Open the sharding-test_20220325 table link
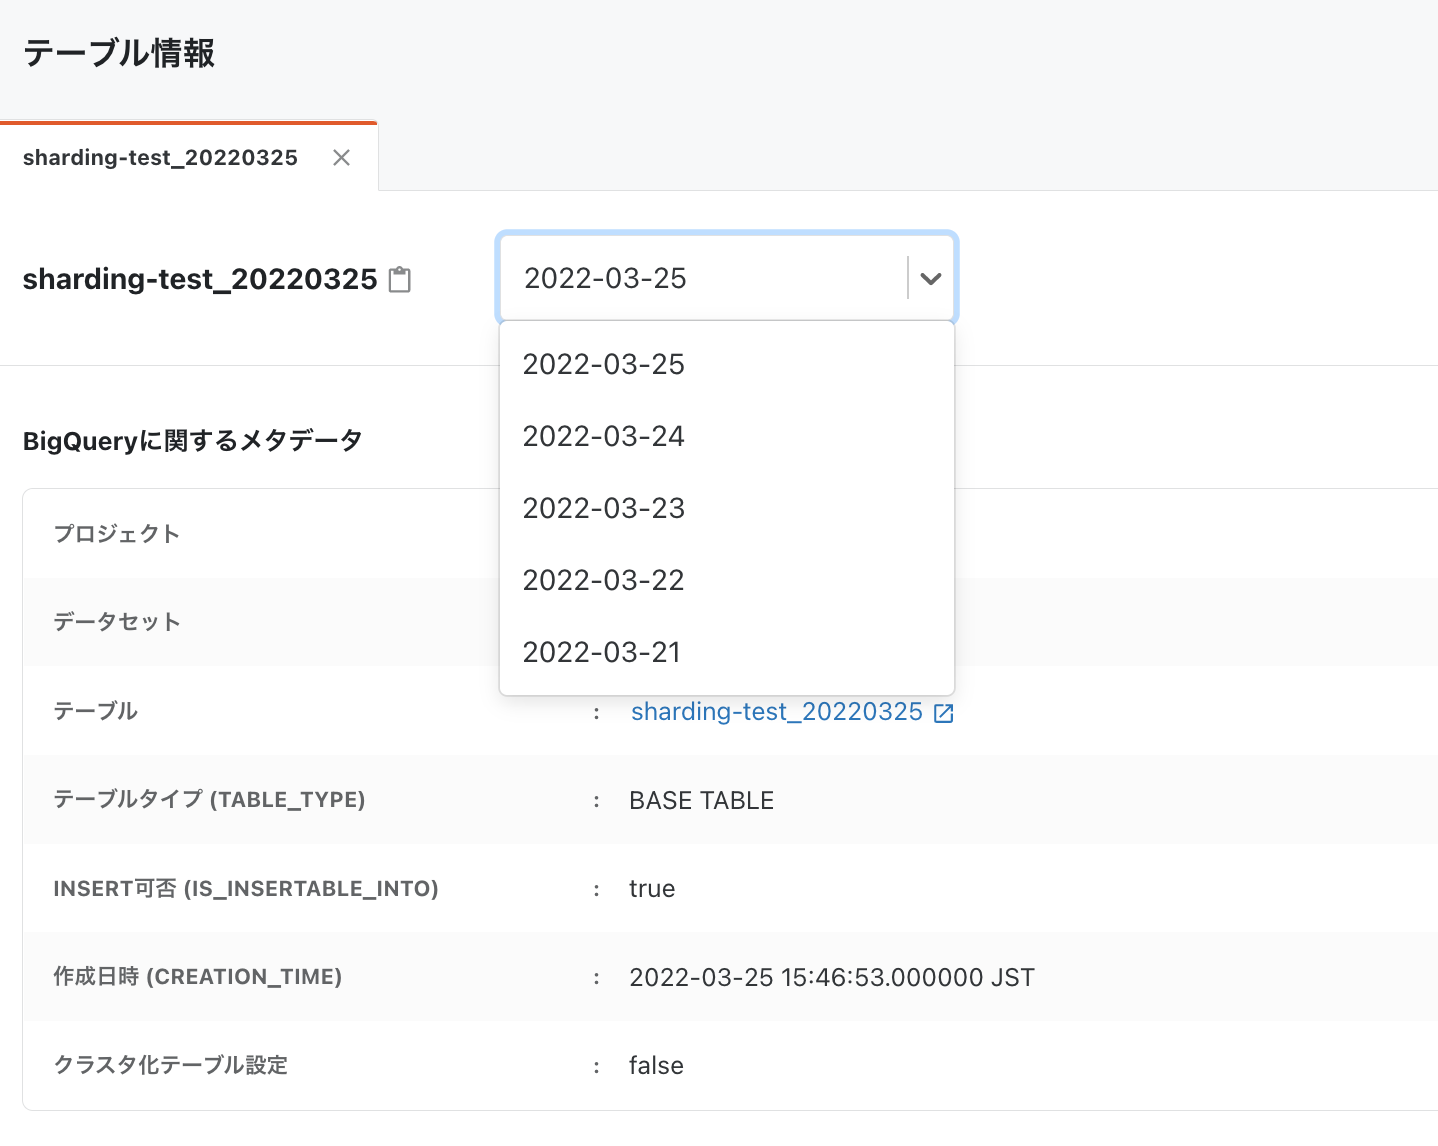This screenshot has width=1438, height=1146. point(777,711)
